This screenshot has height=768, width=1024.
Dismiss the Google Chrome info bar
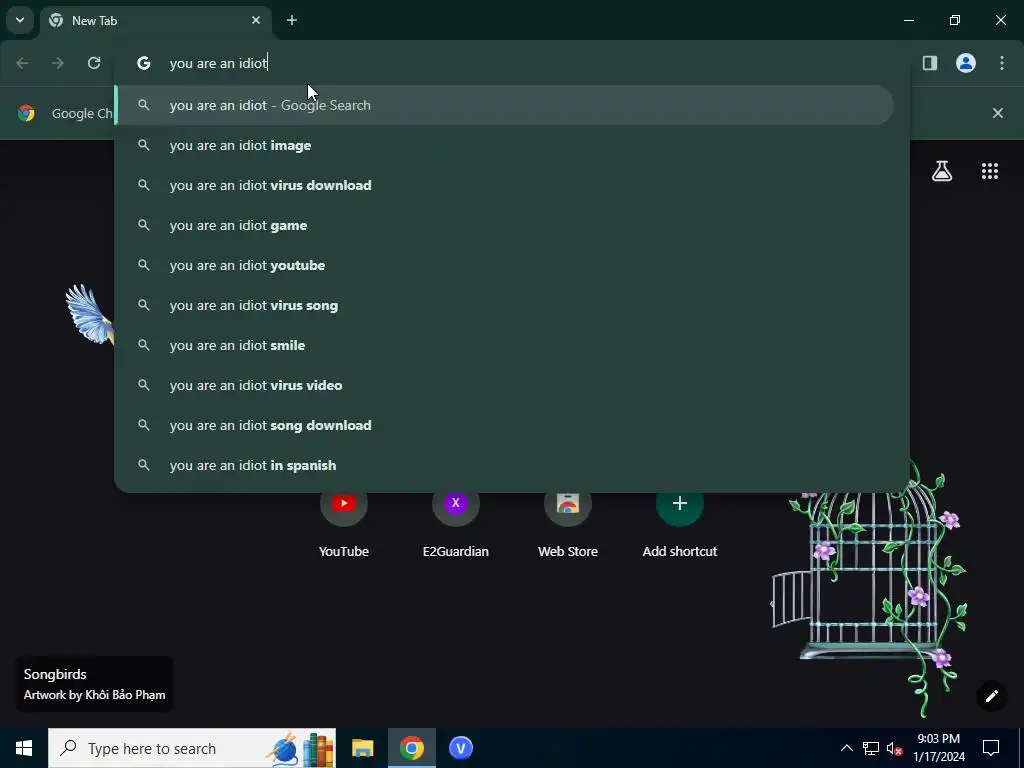[998, 114]
